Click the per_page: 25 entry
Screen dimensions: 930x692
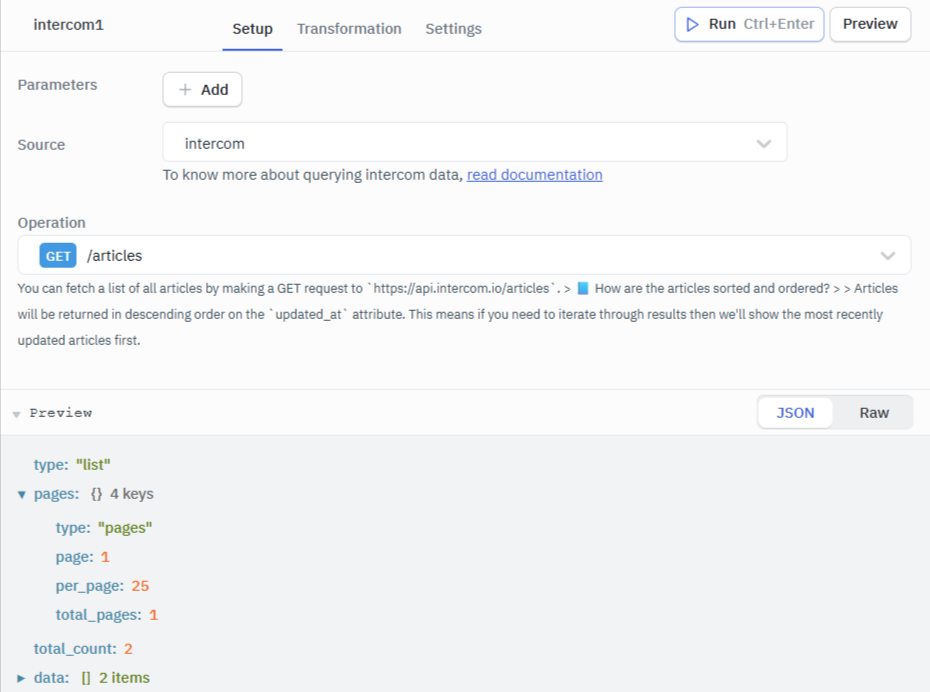(102, 586)
